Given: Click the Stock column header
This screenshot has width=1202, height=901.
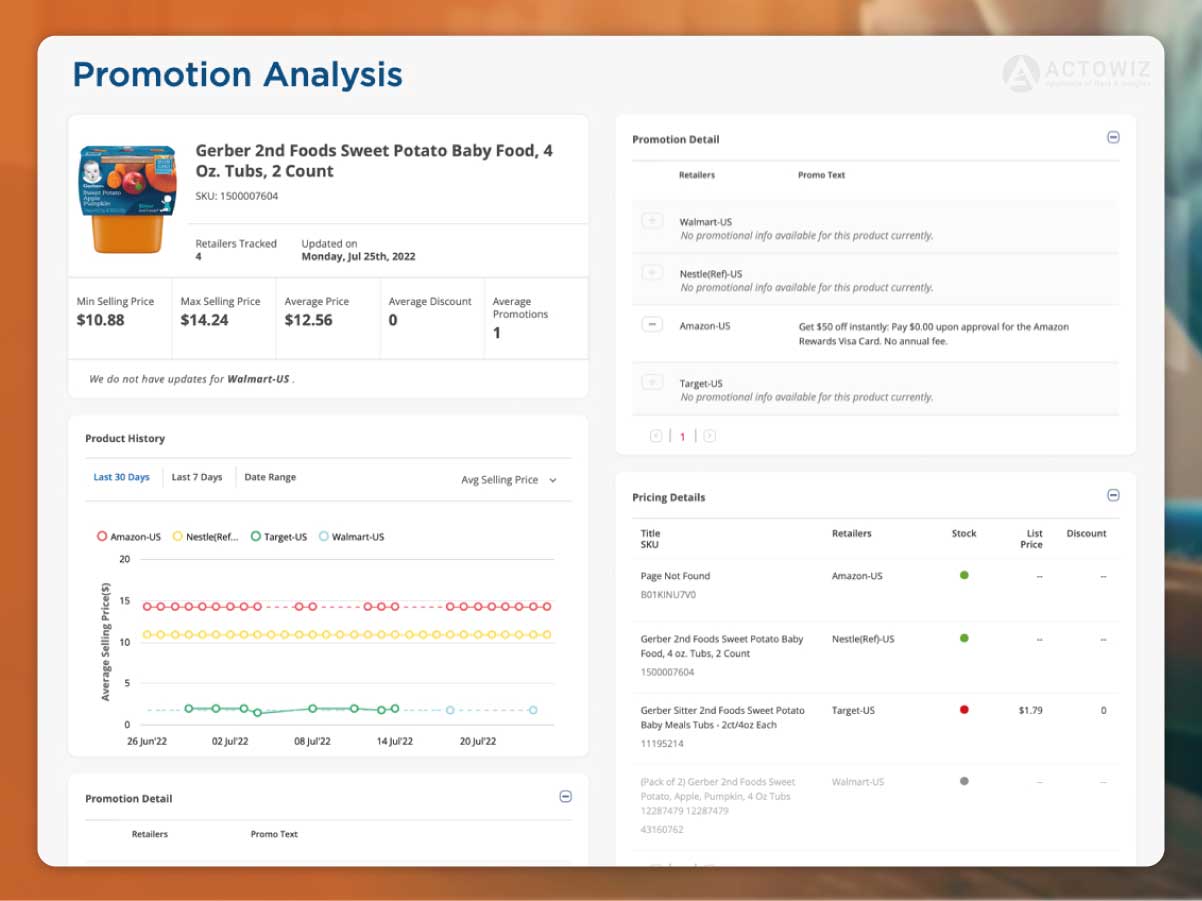Looking at the screenshot, I should tap(964, 533).
